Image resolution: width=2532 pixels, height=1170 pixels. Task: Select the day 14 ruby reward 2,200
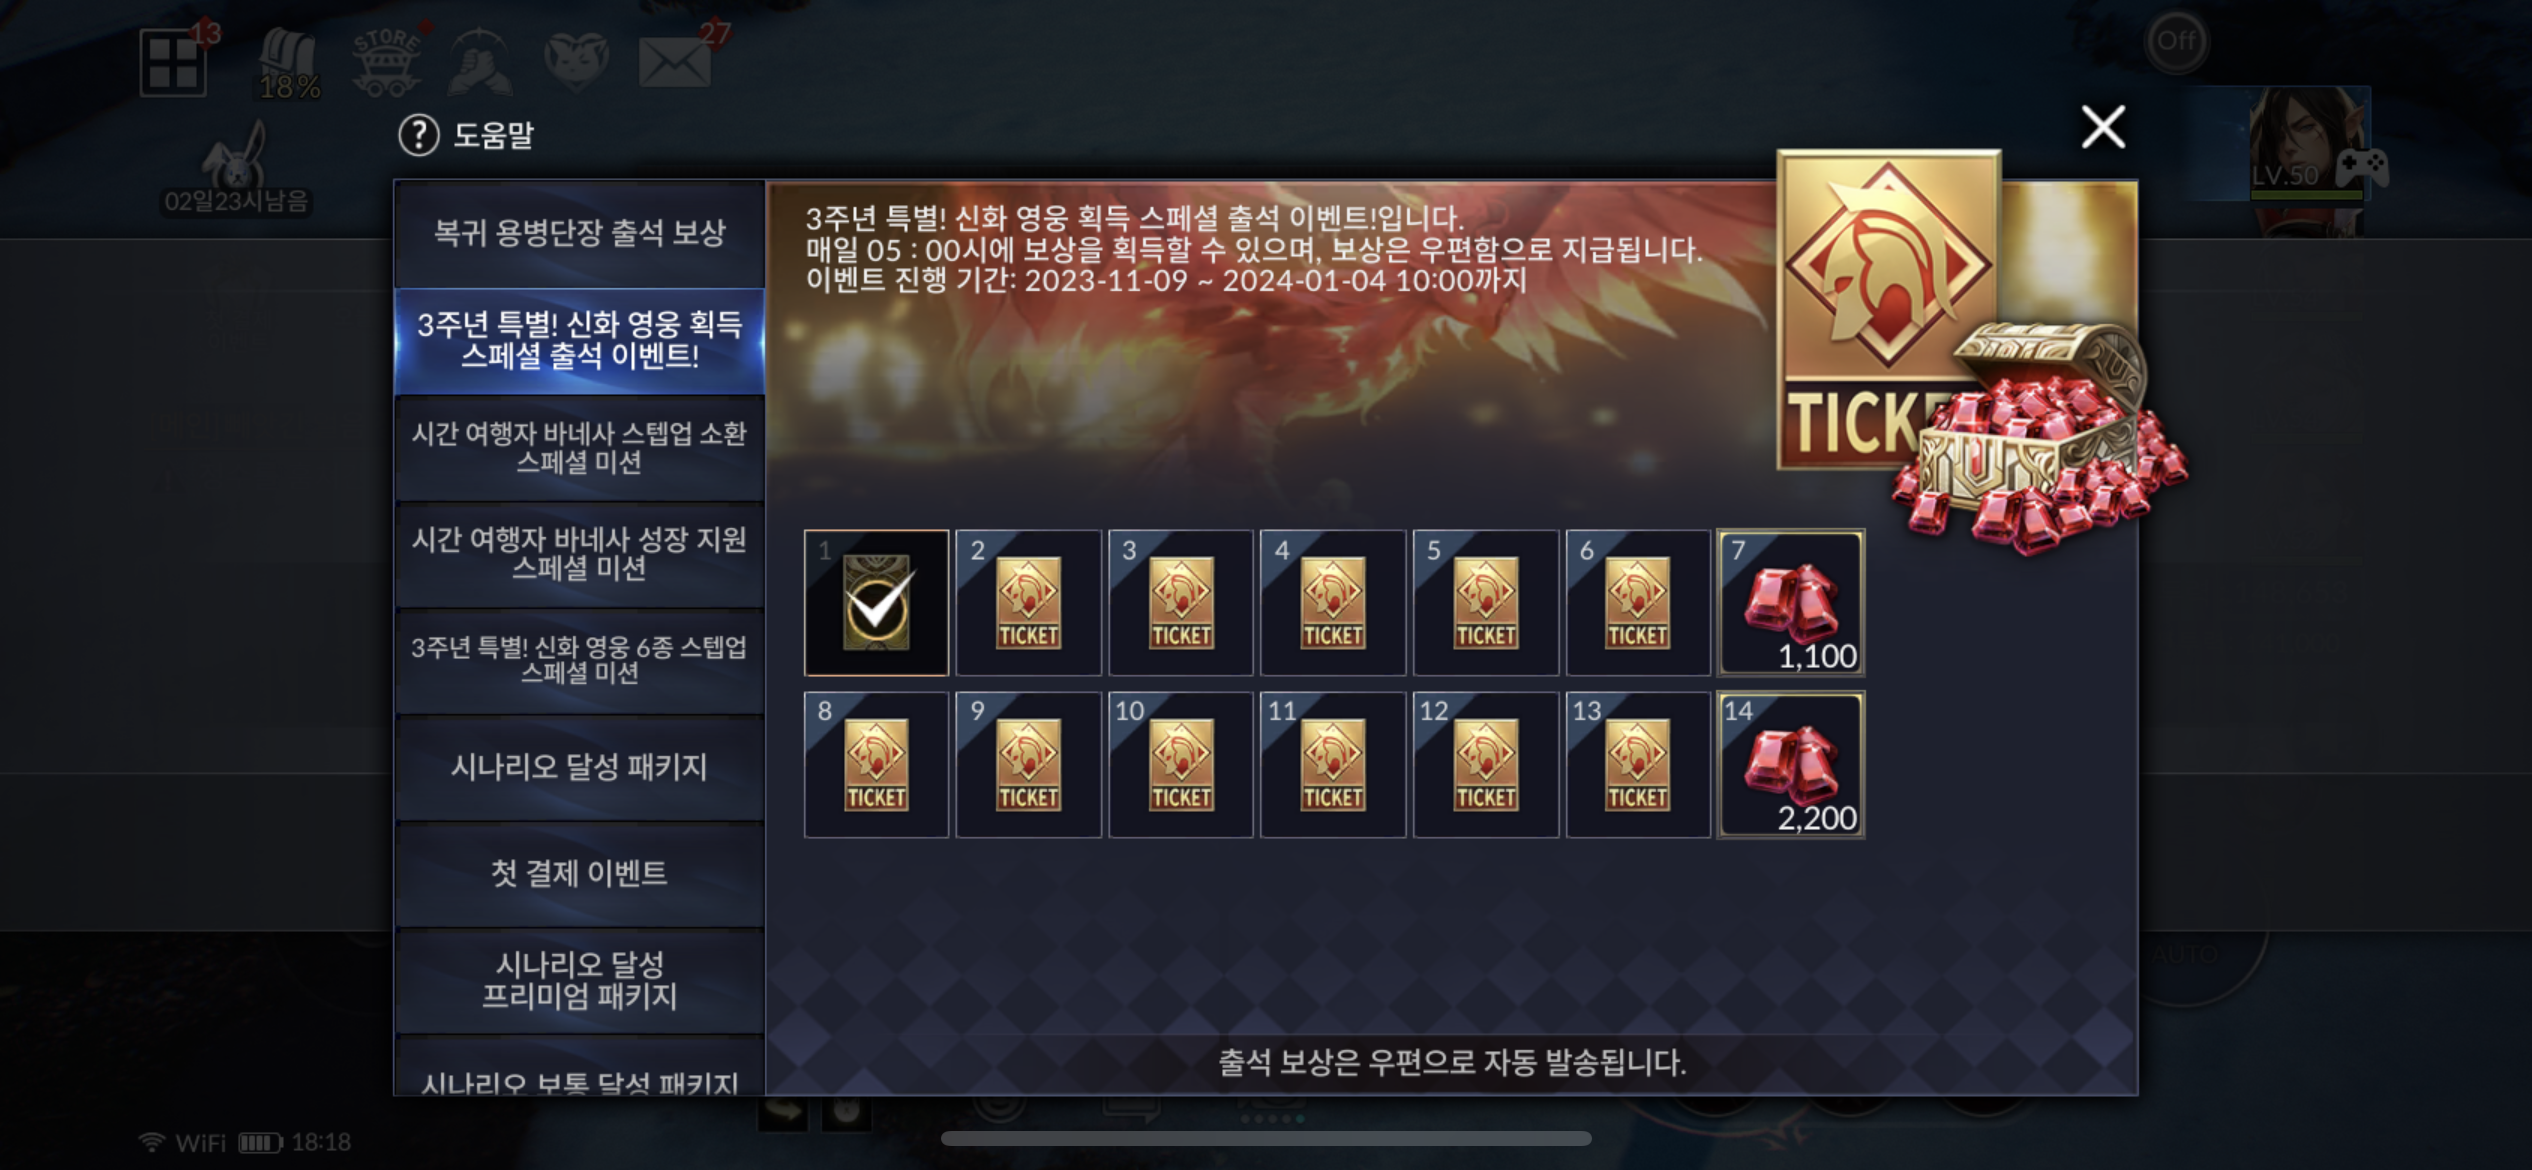click(1790, 765)
